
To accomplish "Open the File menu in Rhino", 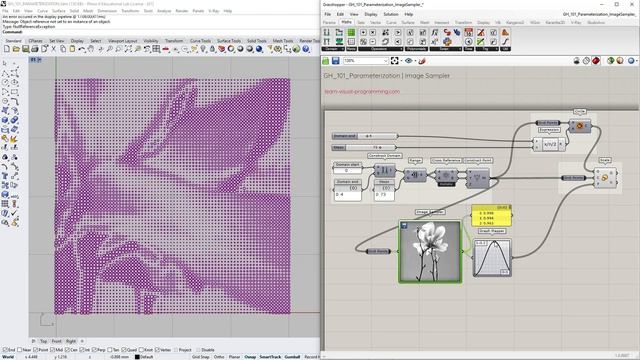I will click(x=5, y=11).
